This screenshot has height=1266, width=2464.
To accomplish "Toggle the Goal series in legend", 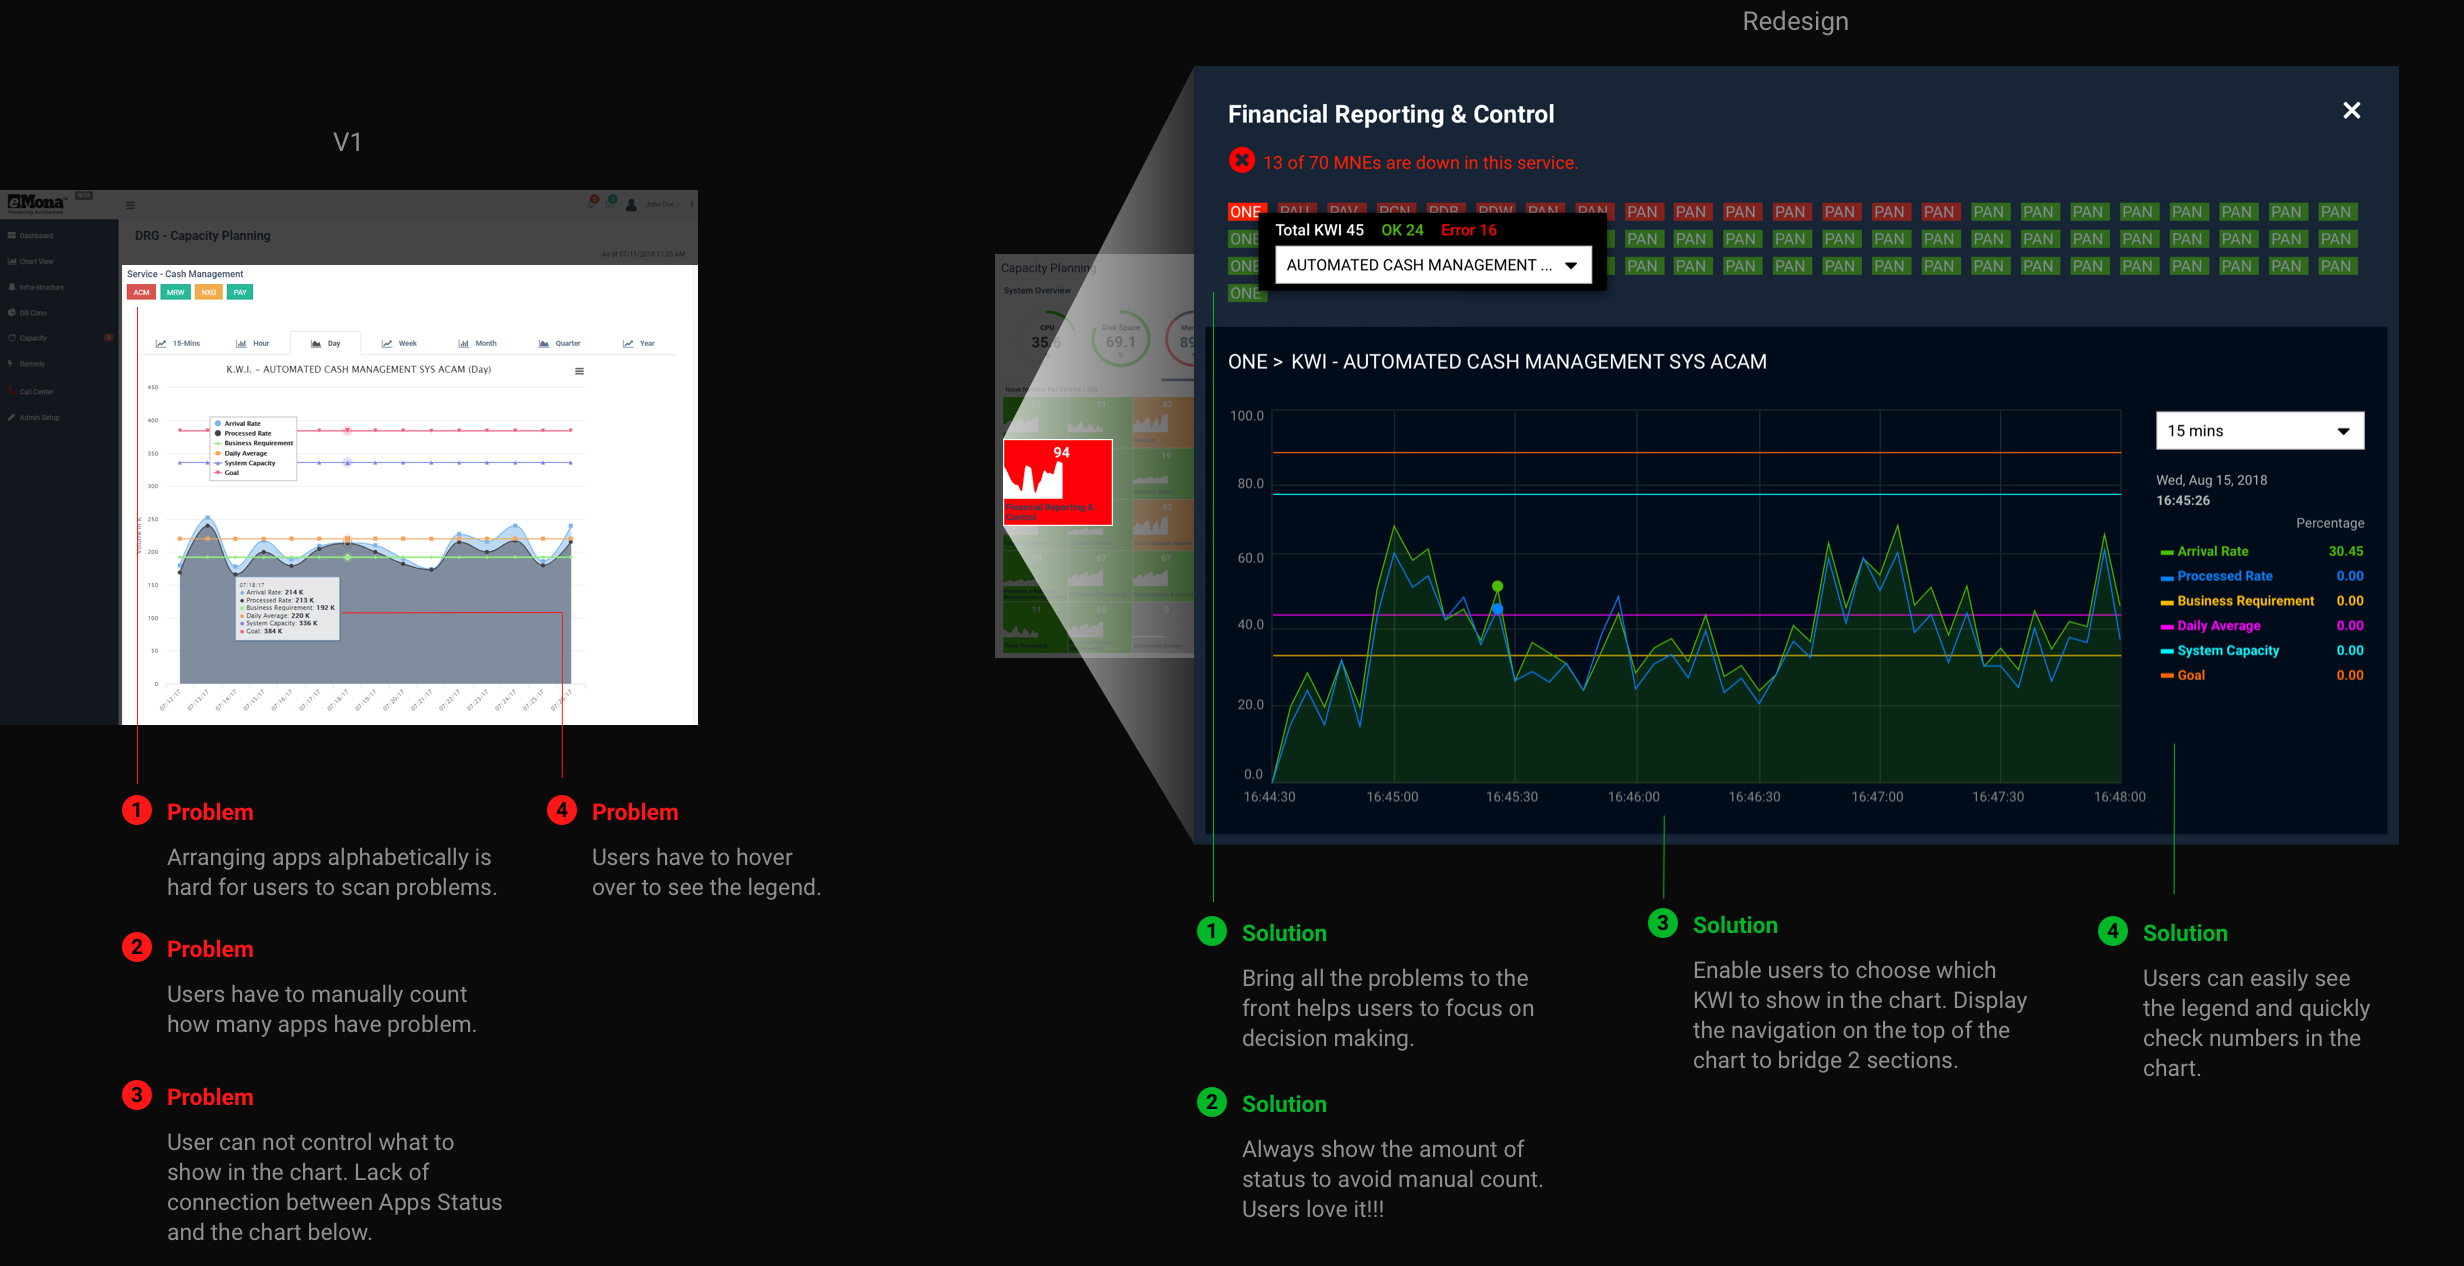I will click(2190, 675).
